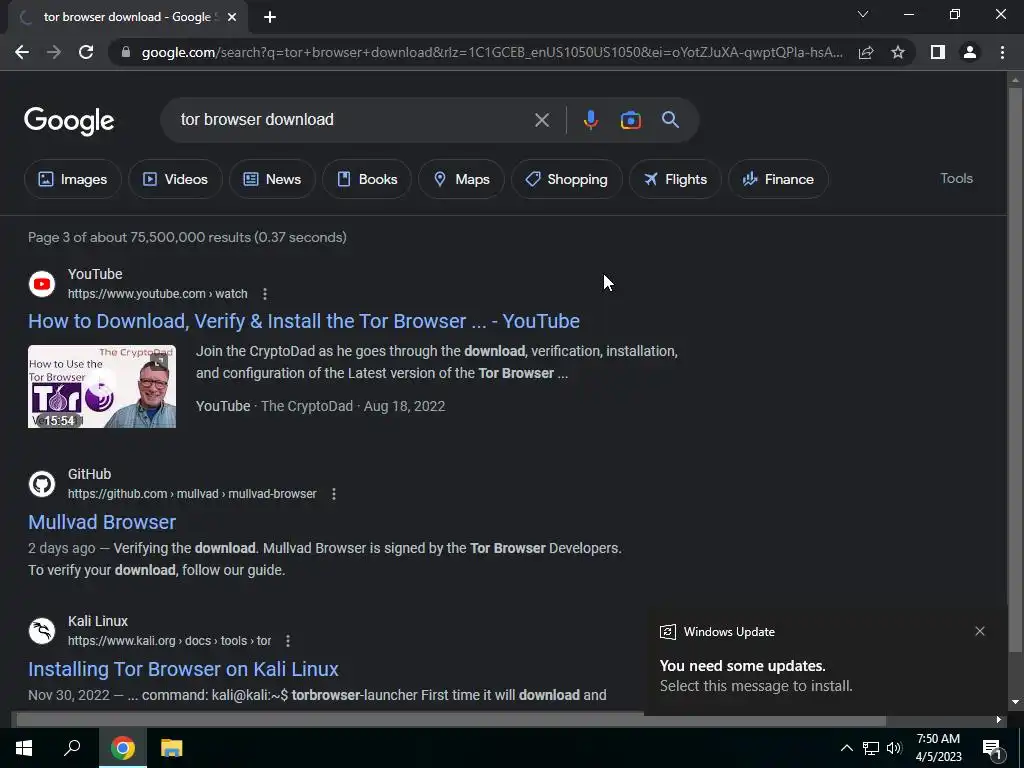
Task: Open taskbar search magnifier
Action: coord(72,748)
